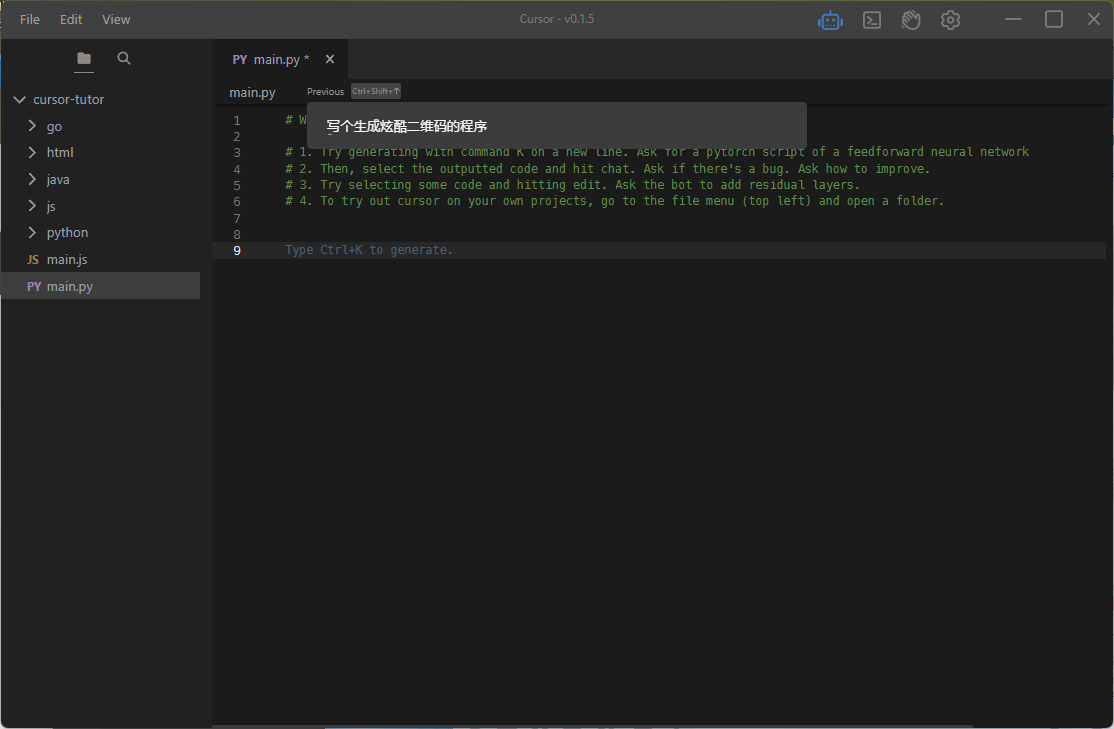Open the File menu
1114x729 pixels.
[x=30, y=19]
